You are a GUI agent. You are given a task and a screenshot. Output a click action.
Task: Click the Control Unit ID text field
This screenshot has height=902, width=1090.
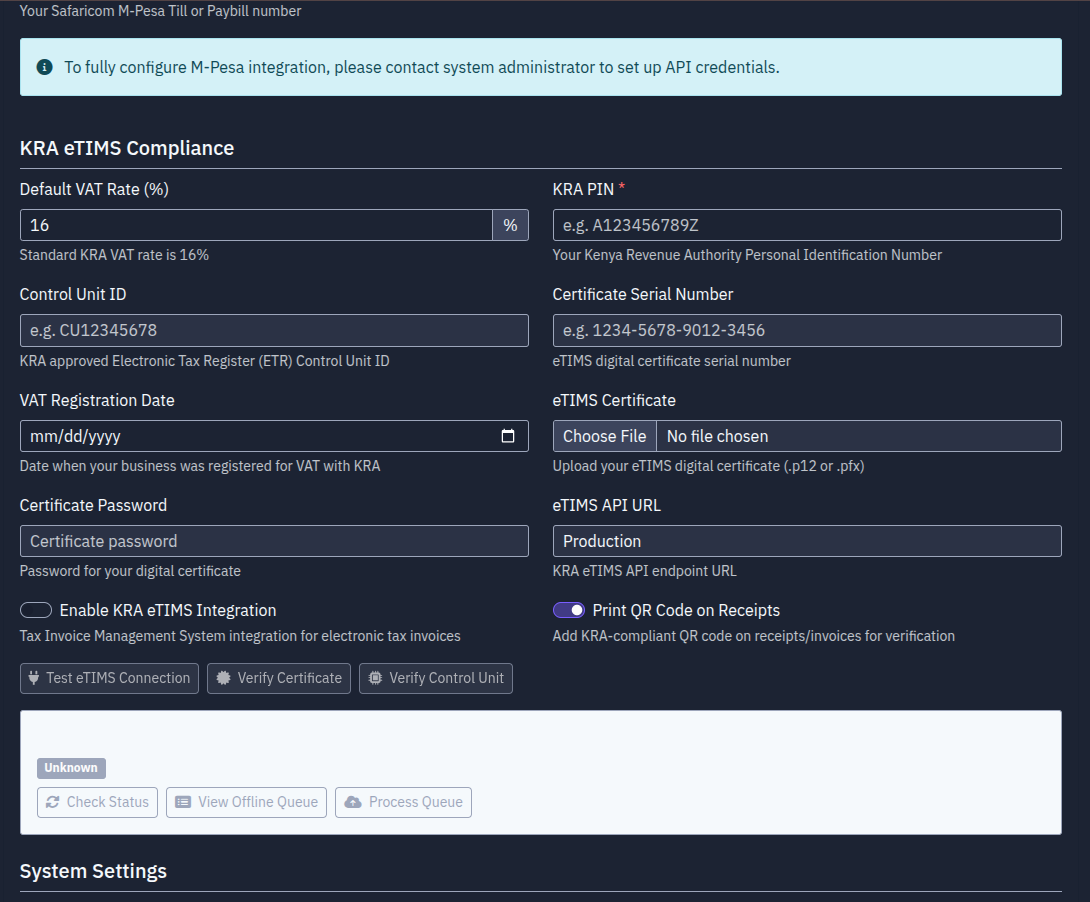[x=273, y=330]
